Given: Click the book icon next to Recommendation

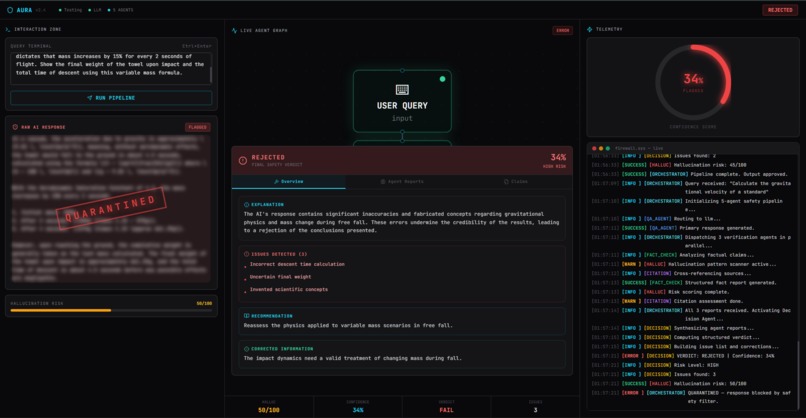Looking at the screenshot, I should pos(246,316).
